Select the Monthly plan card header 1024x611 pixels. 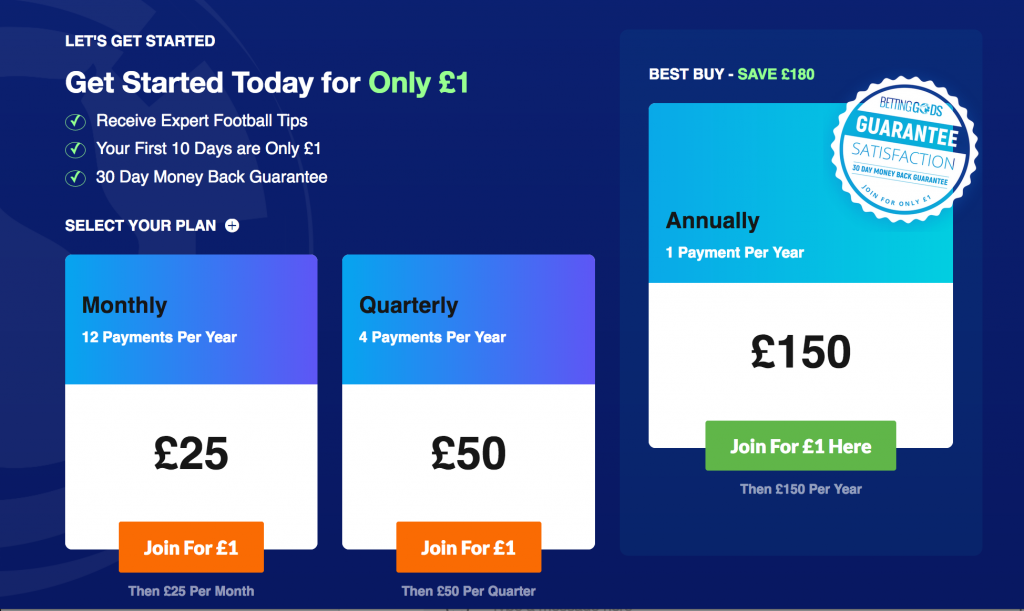coord(191,319)
